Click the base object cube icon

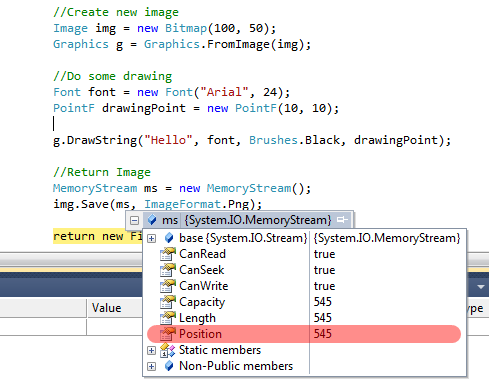169,238
